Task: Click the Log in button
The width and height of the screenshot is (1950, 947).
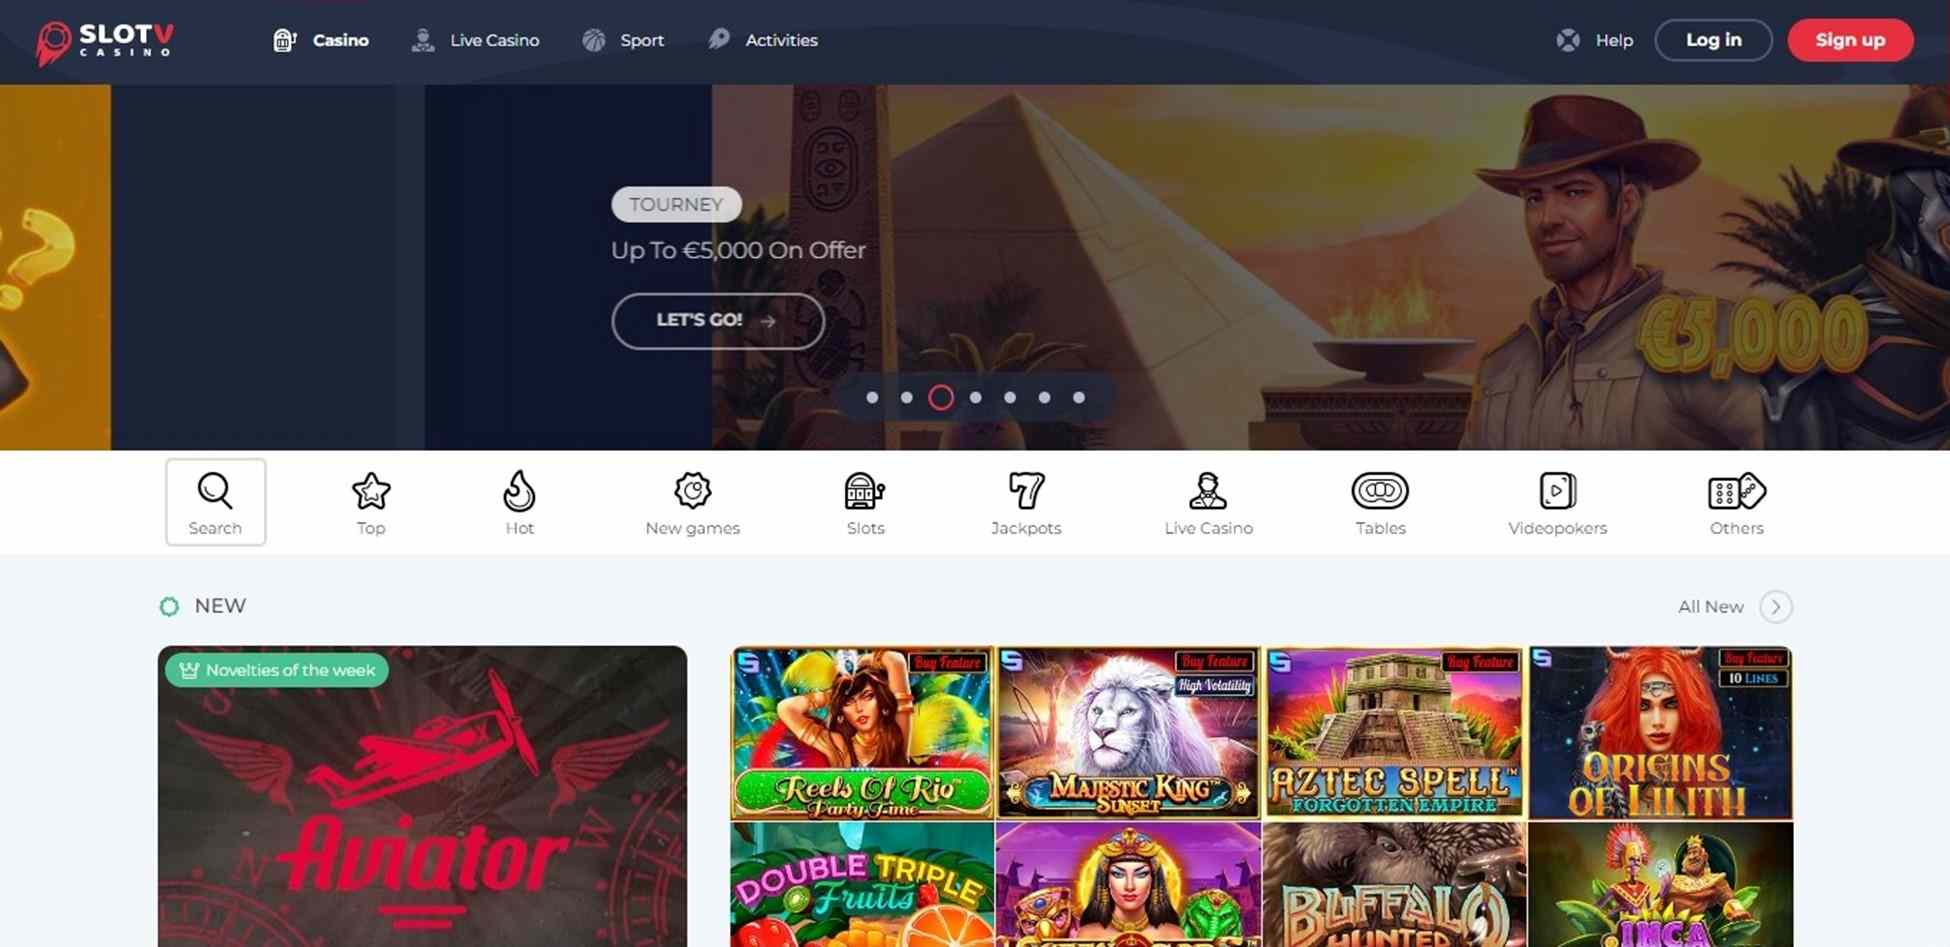Action: (x=1713, y=40)
